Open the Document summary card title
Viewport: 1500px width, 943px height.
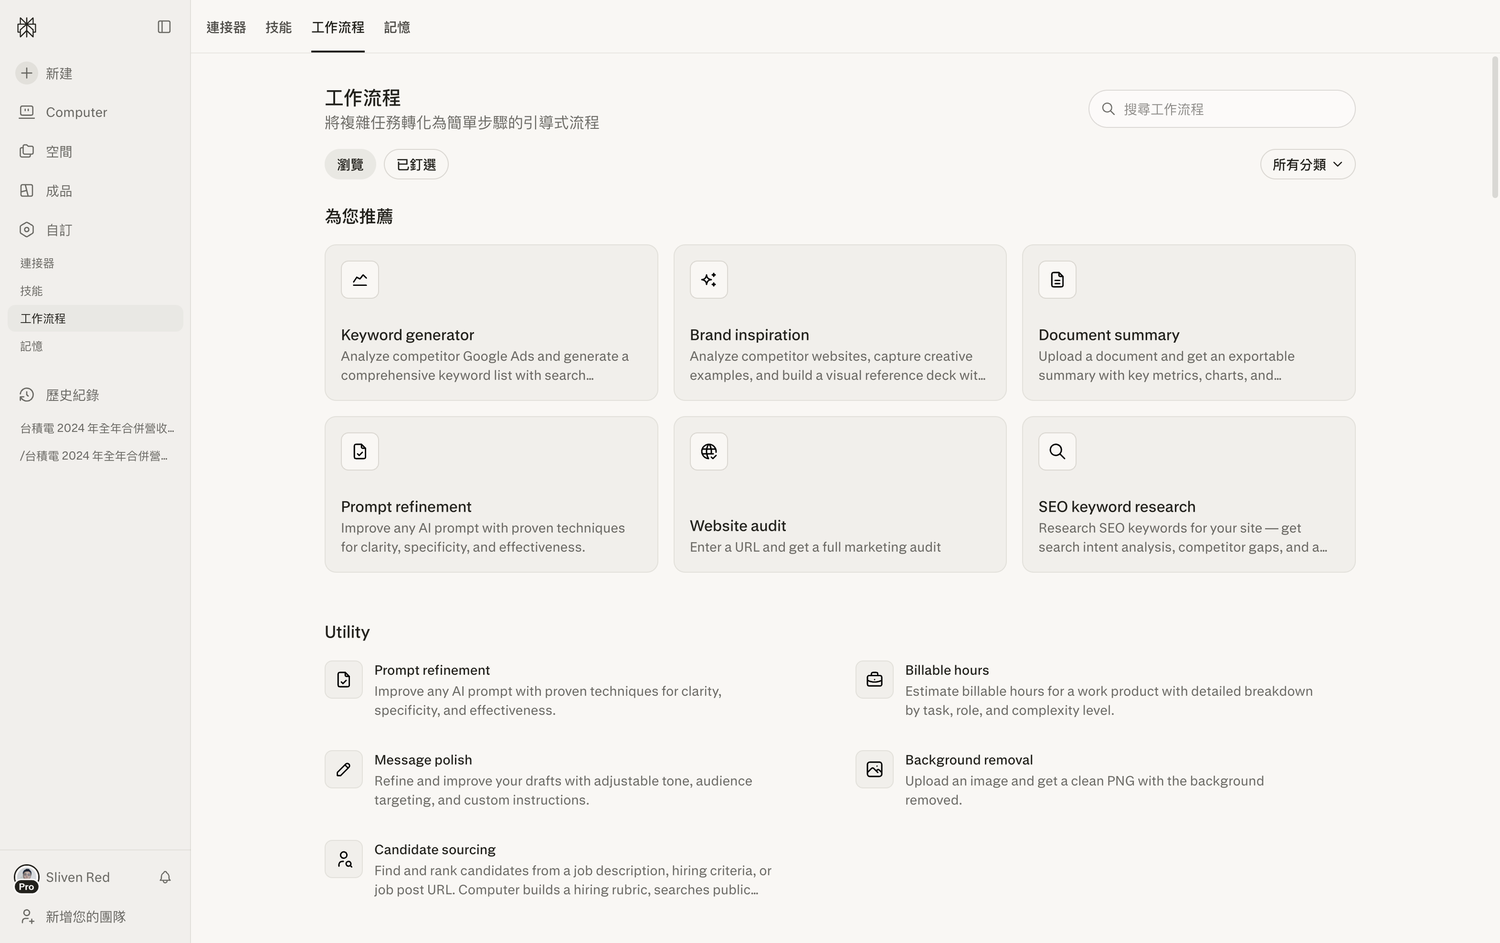1109,335
